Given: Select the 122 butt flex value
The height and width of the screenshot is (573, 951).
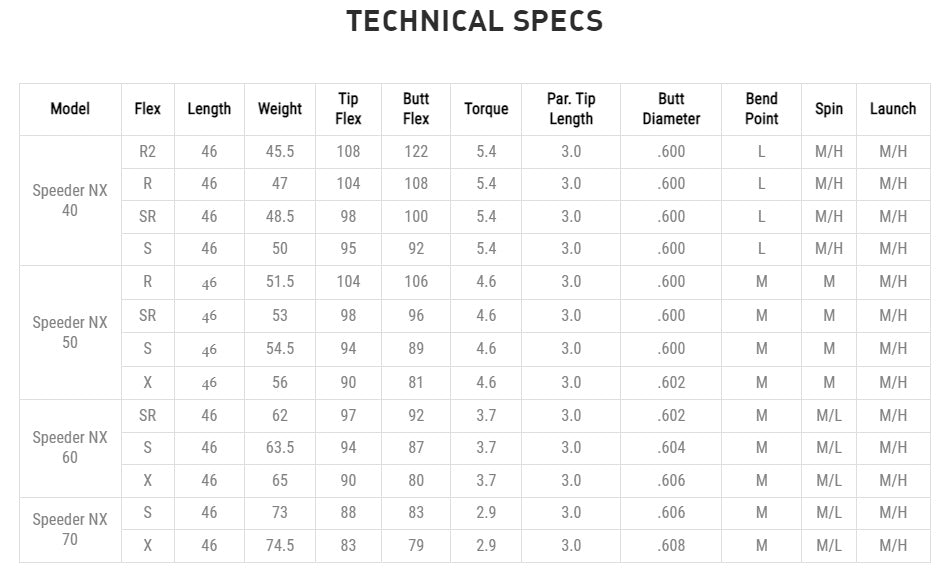Looking at the screenshot, I should (416, 152).
